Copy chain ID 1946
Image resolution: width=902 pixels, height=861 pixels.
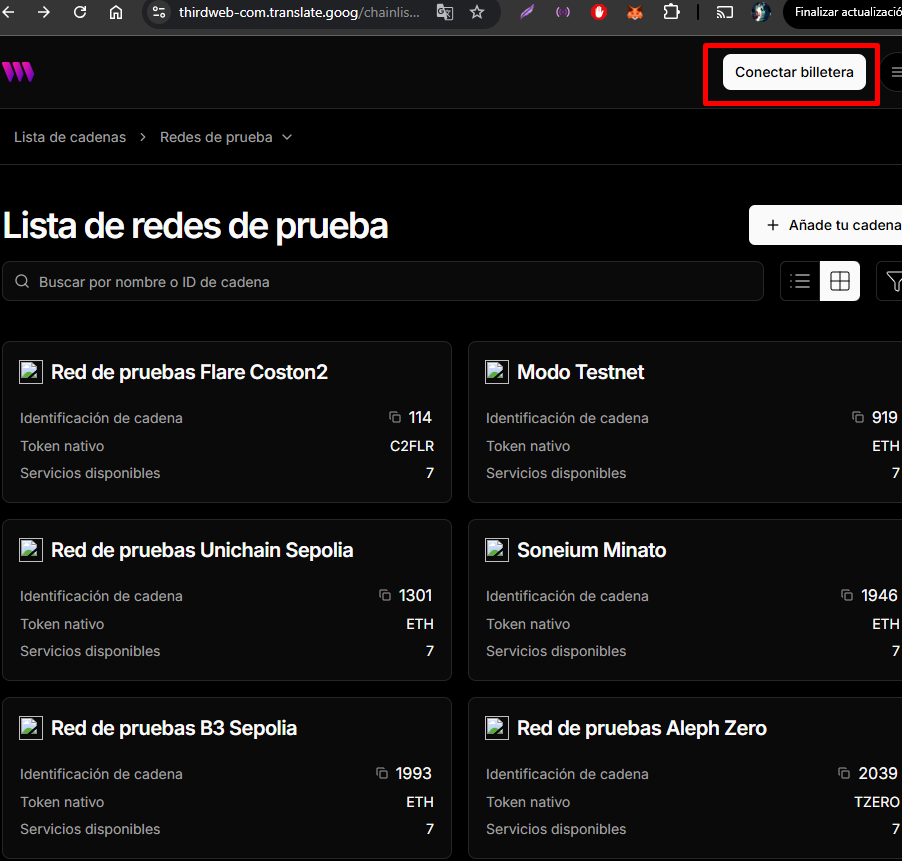[847, 595]
